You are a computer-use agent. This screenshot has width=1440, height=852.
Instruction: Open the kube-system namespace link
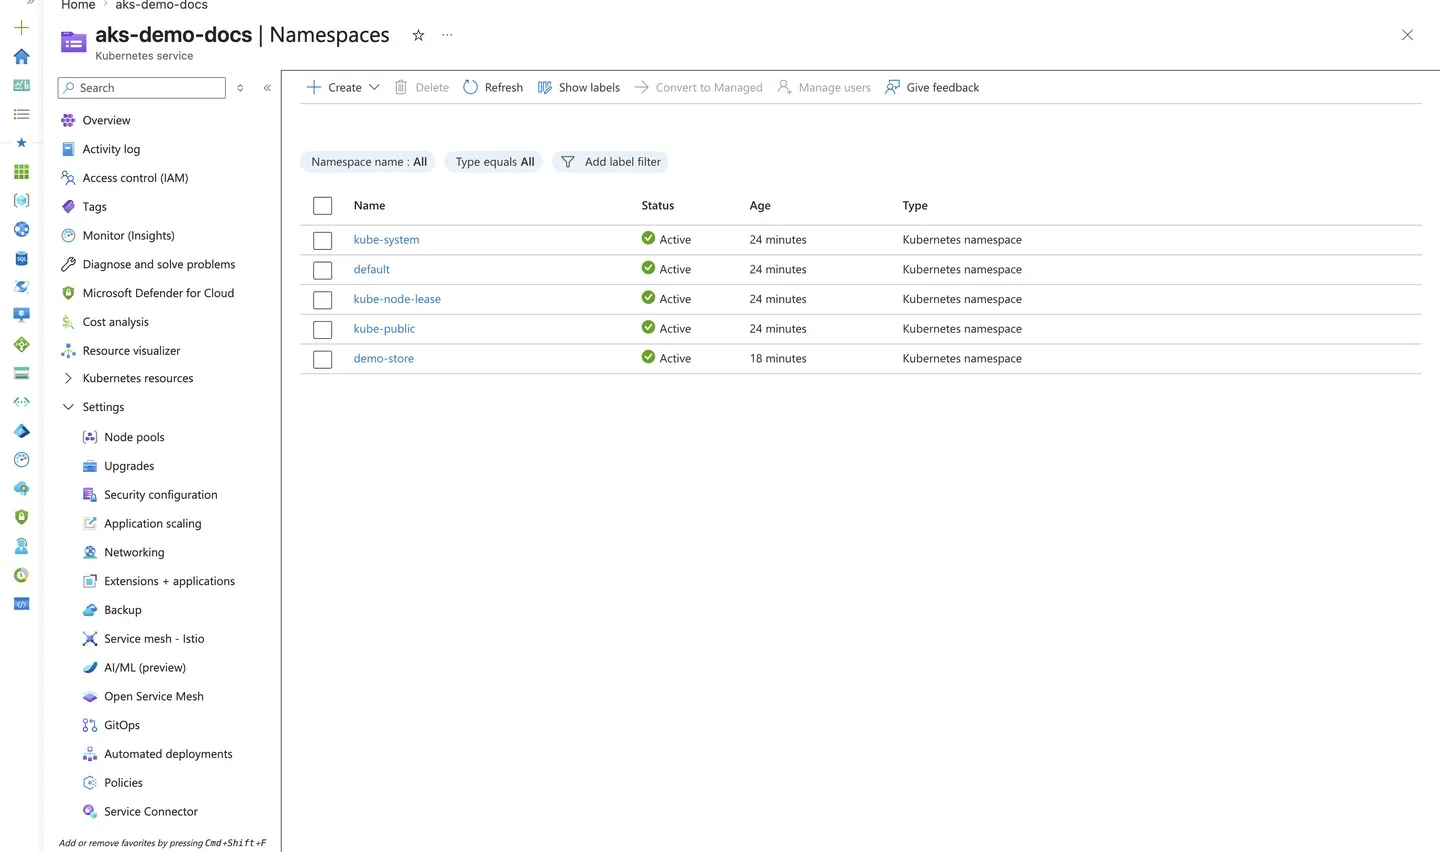click(x=386, y=240)
